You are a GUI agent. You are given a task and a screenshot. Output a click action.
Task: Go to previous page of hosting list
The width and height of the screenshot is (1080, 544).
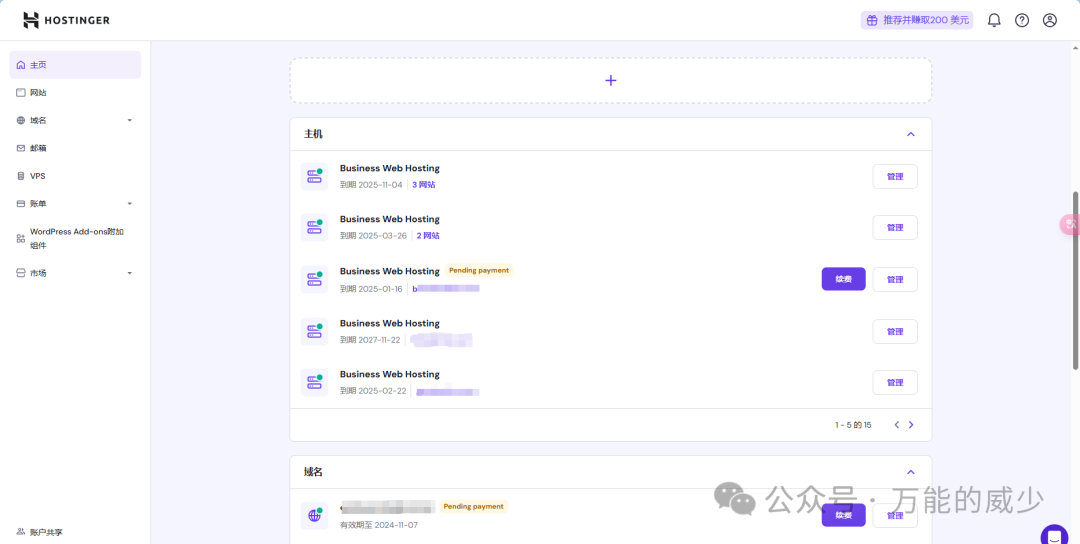coord(897,425)
